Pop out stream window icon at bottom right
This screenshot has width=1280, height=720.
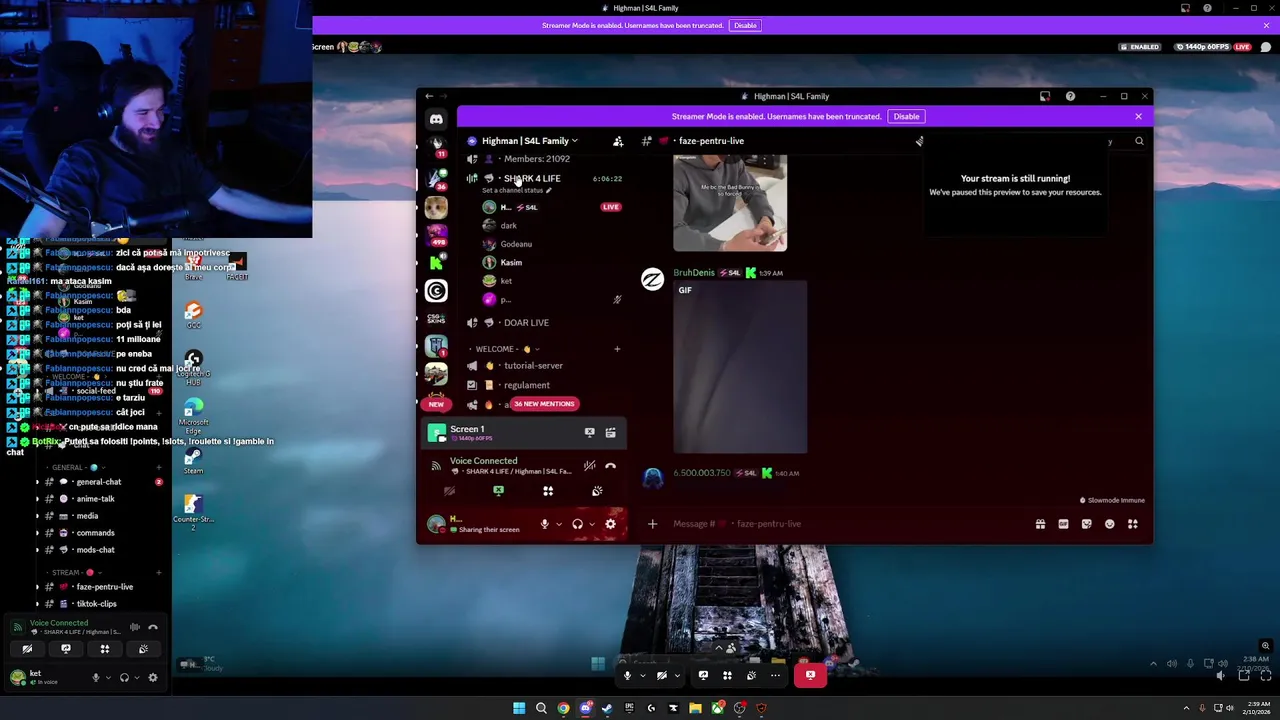pyautogui.click(x=1243, y=675)
